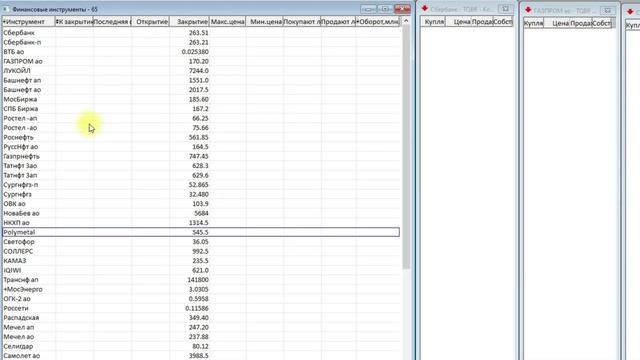Select the НКХП ао row

[x=201, y=222]
